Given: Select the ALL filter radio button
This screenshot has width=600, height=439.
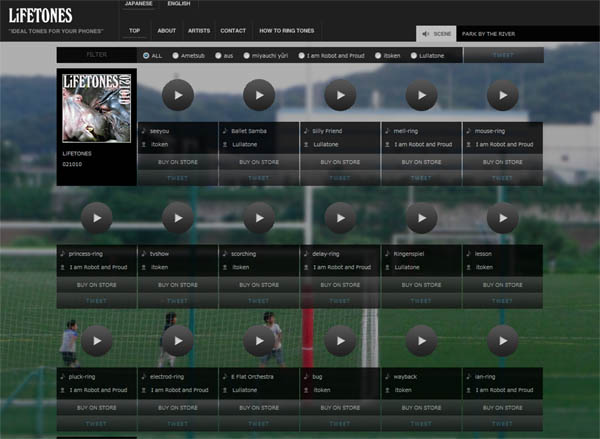Looking at the screenshot, I should (147, 55).
